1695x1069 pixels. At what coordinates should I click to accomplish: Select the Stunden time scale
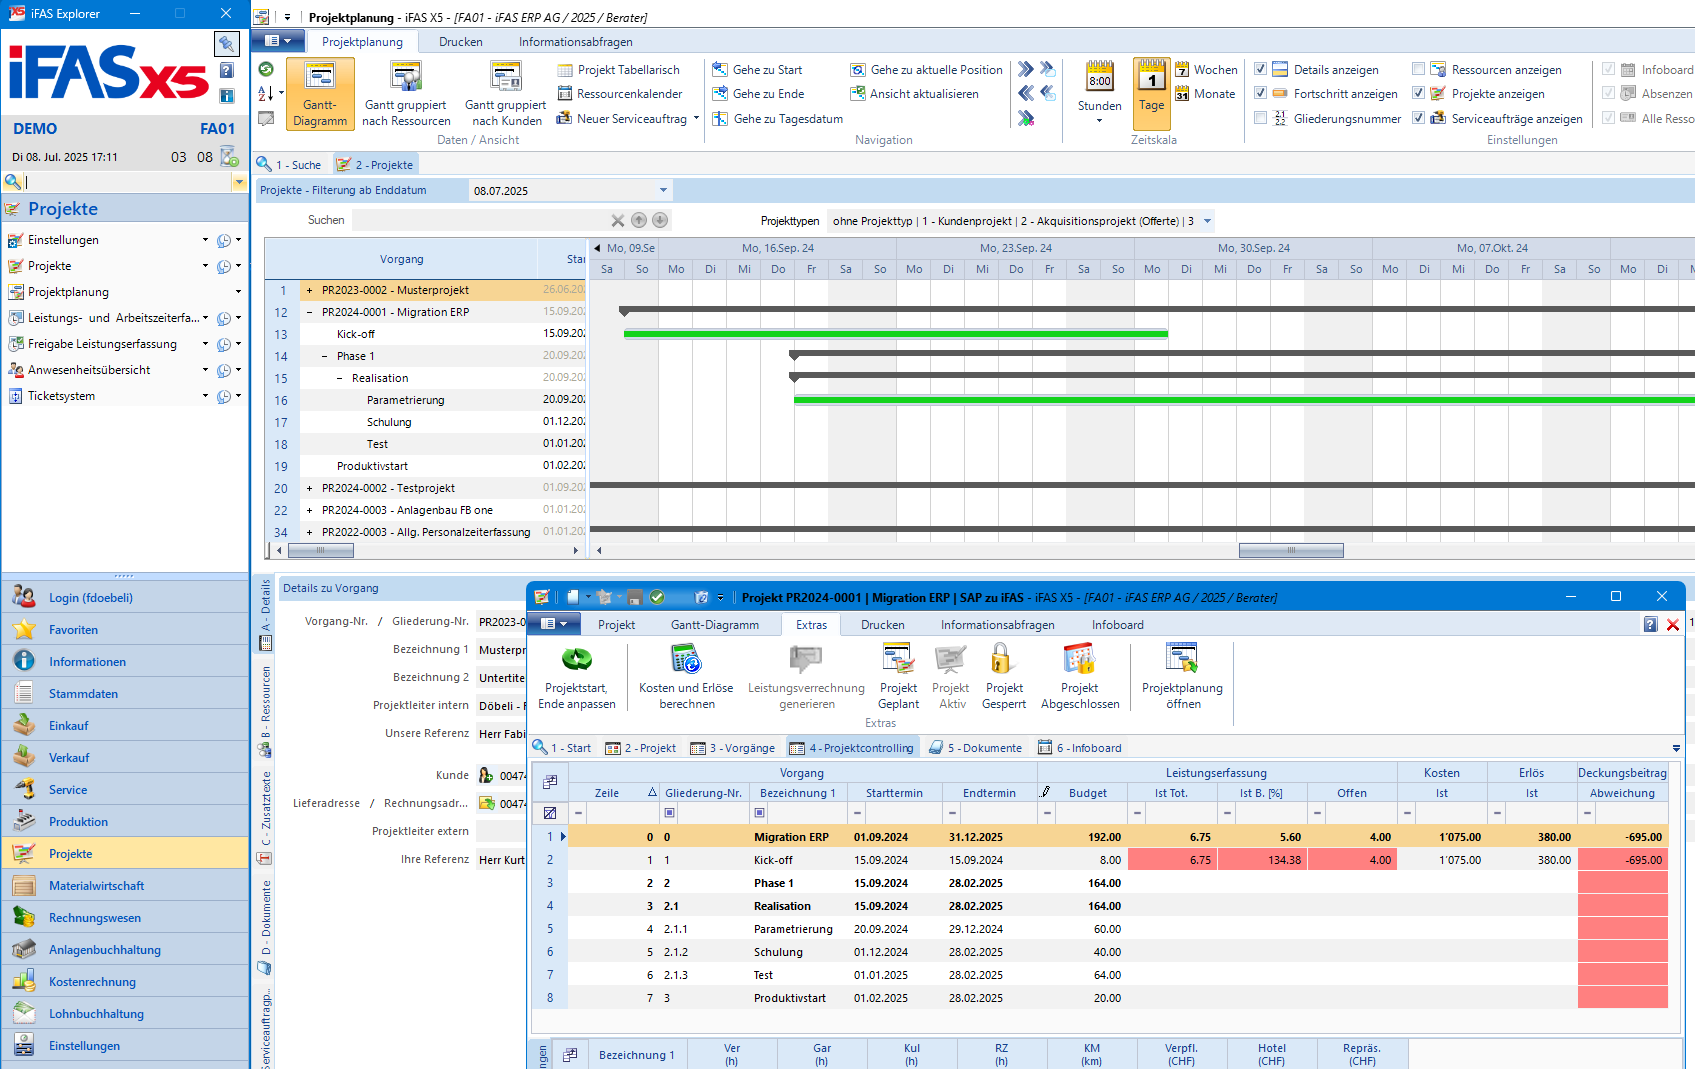click(1100, 93)
